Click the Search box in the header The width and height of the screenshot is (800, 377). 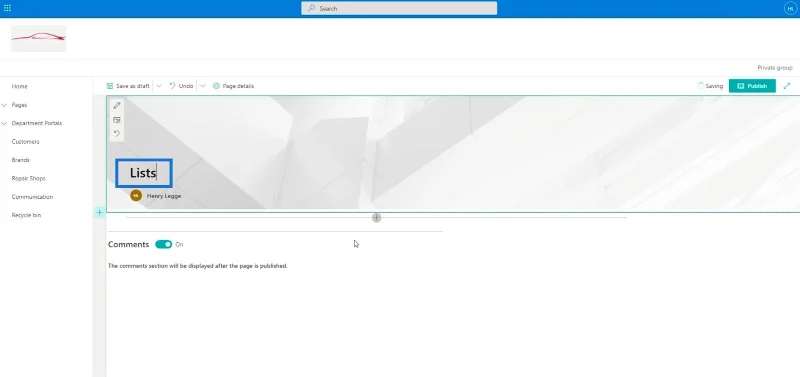399,8
